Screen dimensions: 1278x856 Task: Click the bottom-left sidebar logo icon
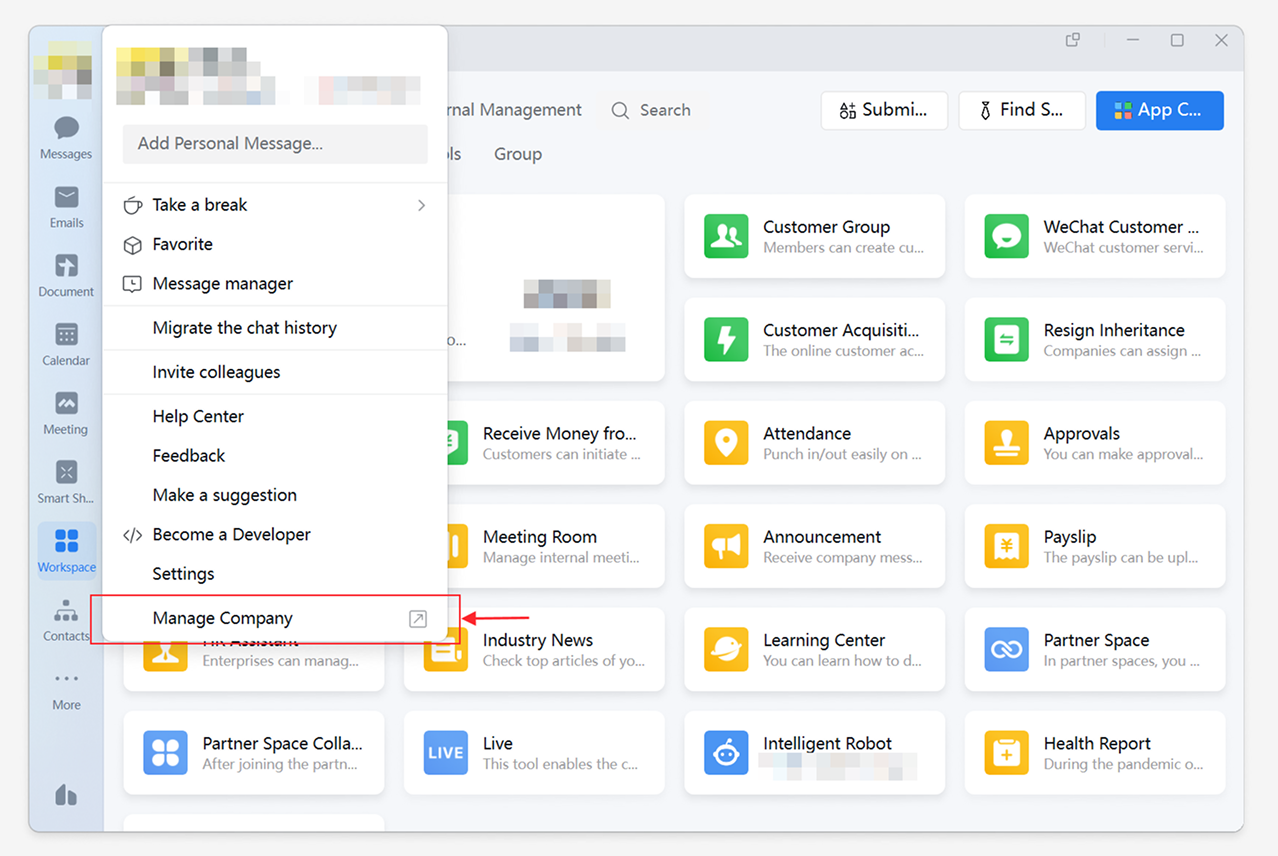coord(66,795)
